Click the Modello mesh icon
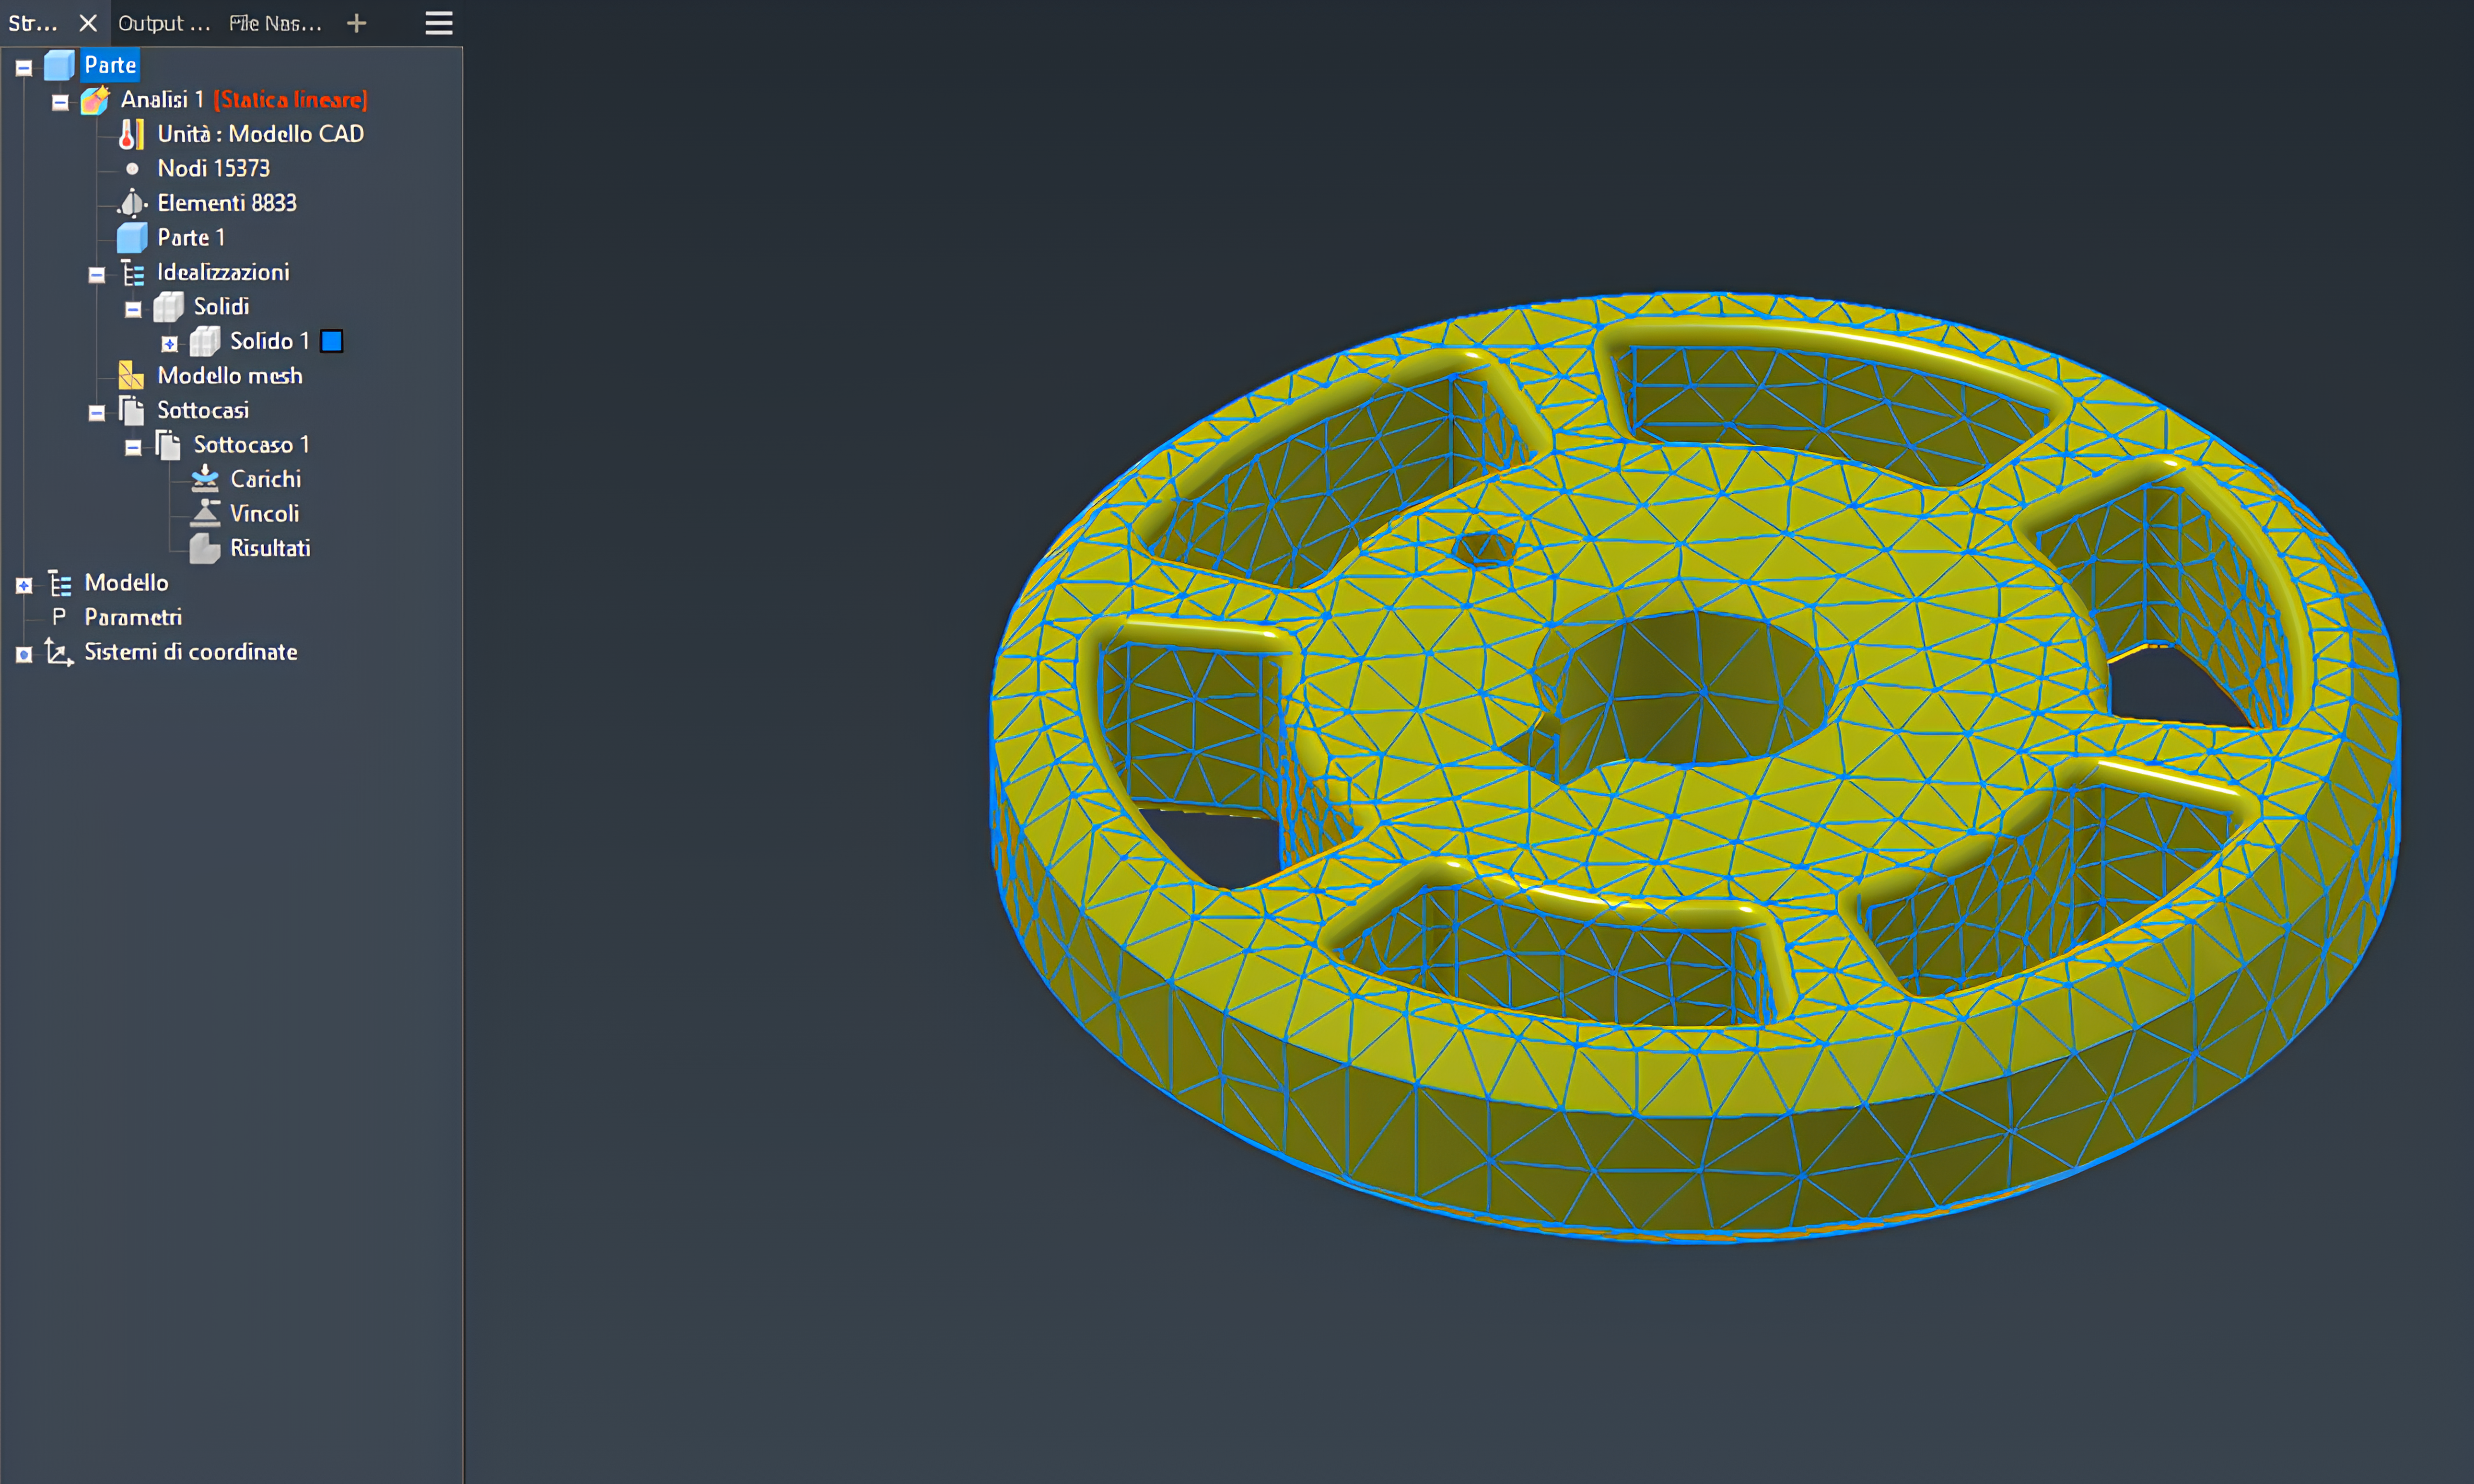This screenshot has height=1484, width=2474. [x=131, y=376]
